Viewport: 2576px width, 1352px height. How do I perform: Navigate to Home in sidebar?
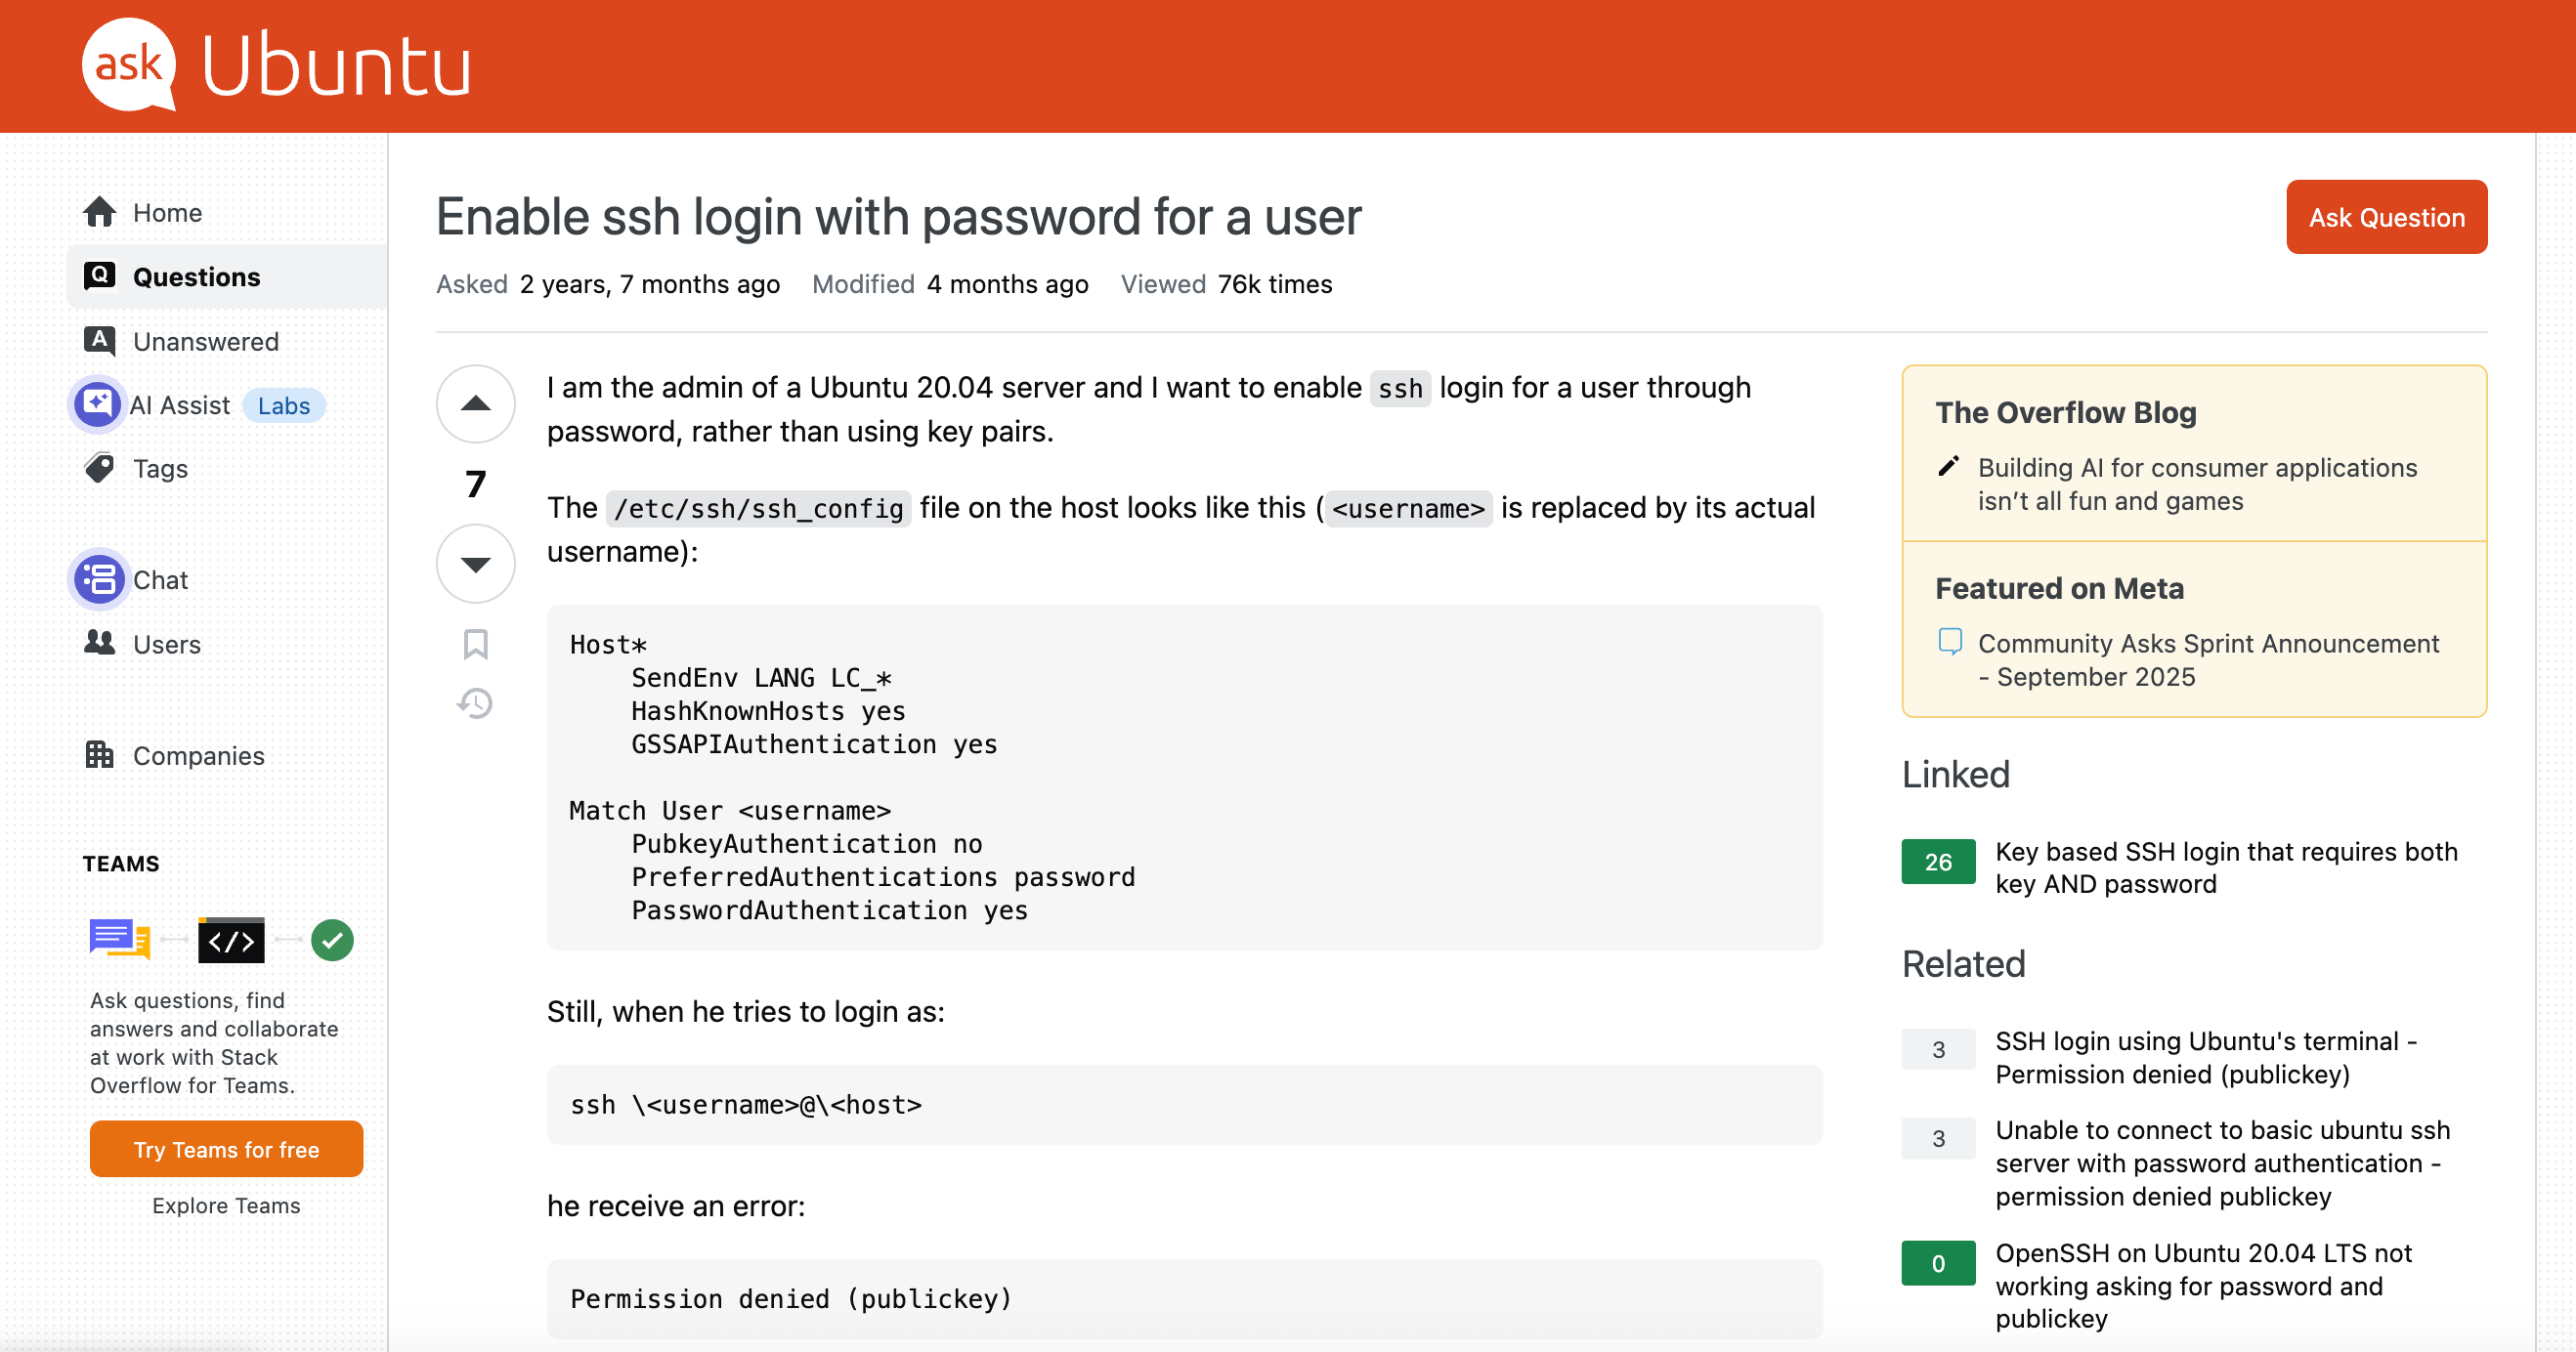click(167, 213)
